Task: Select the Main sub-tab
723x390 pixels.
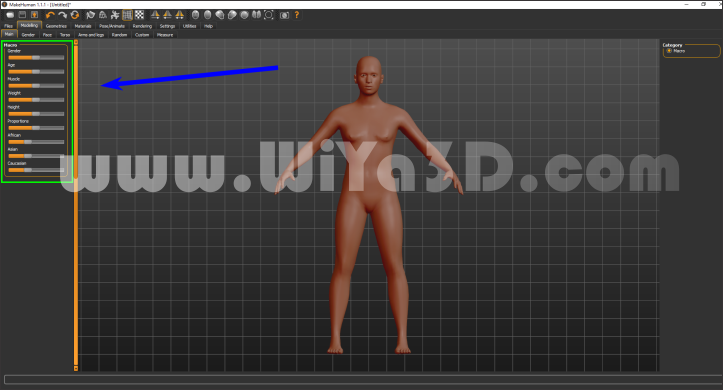Action: point(9,34)
